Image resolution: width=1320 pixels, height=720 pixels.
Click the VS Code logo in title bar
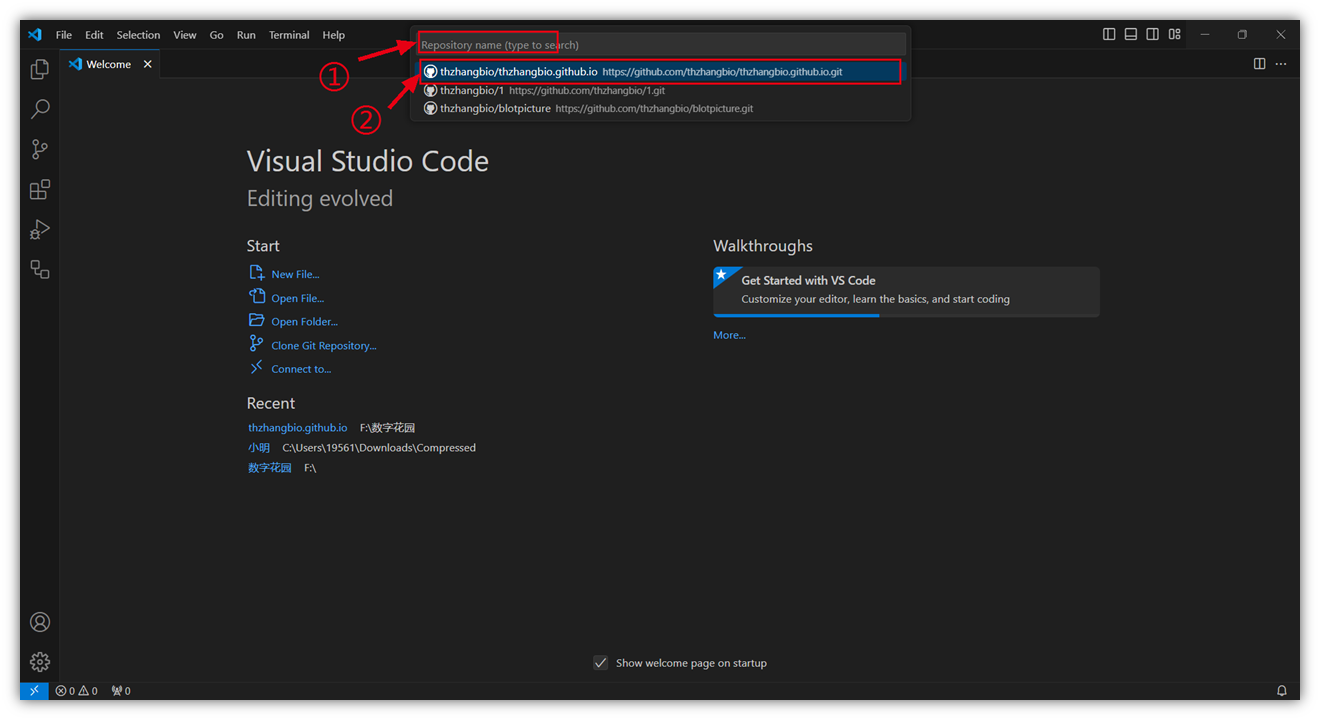coord(35,34)
